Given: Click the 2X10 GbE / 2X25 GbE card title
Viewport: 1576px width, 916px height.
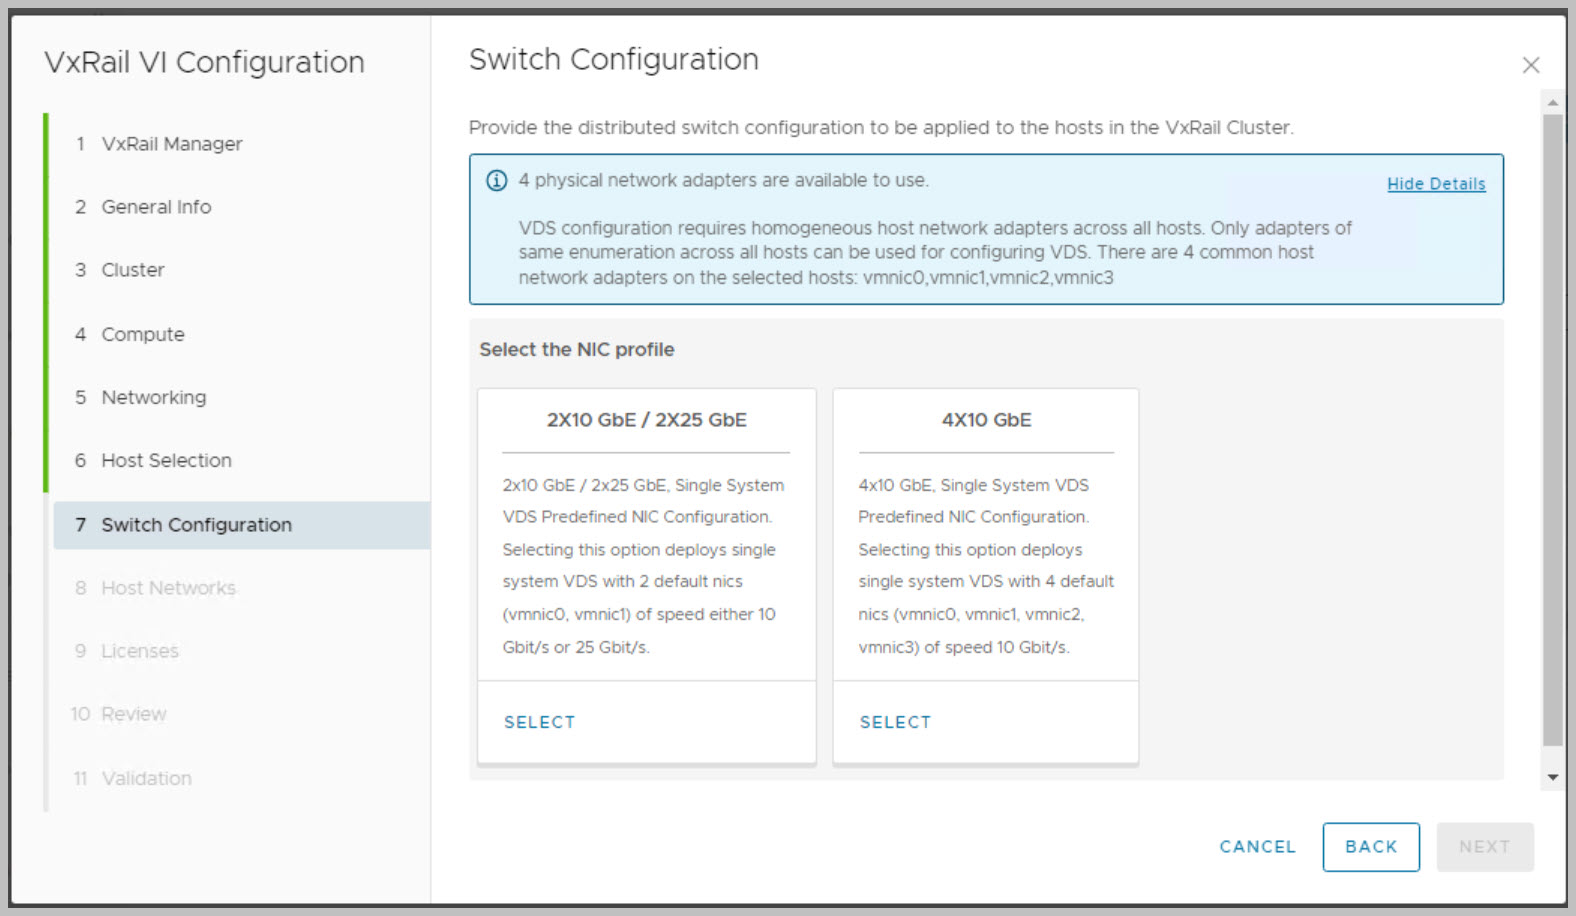Looking at the screenshot, I should click(646, 420).
